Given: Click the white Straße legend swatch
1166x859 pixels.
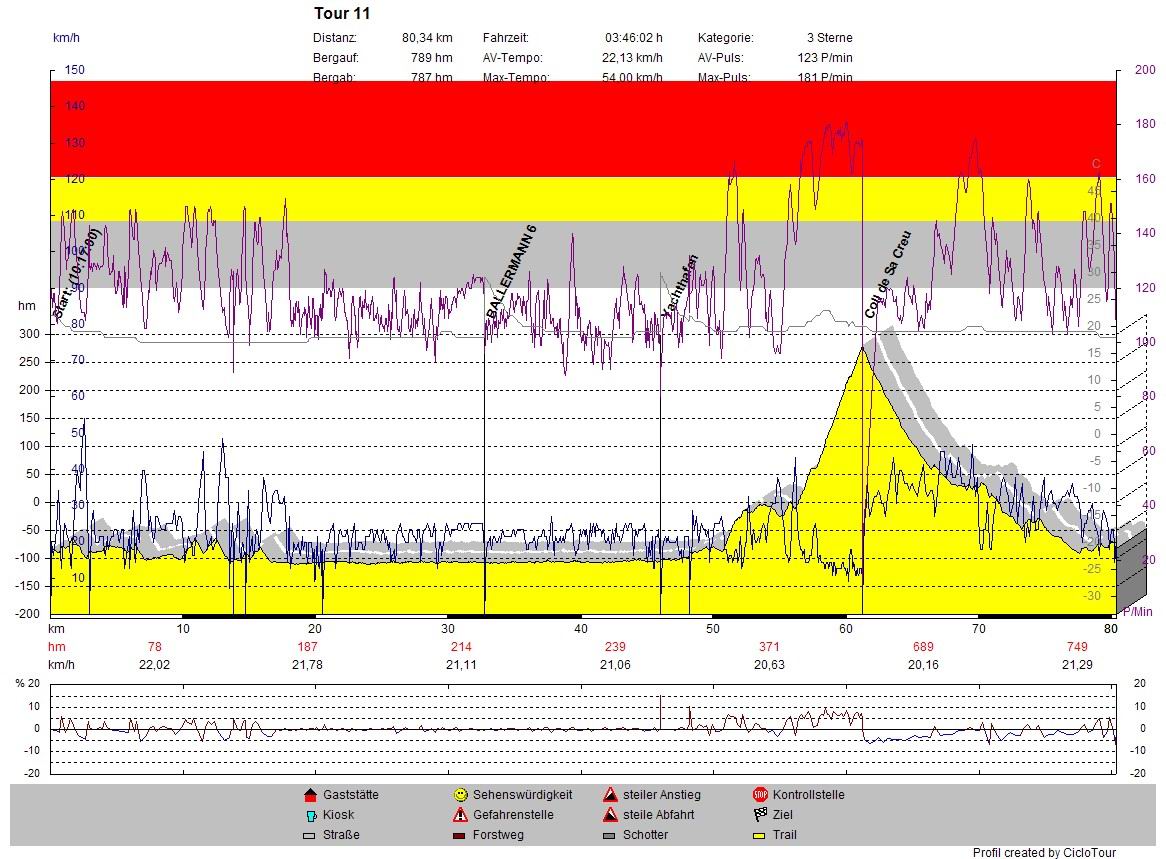Looking at the screenshot, I should 309,835.
